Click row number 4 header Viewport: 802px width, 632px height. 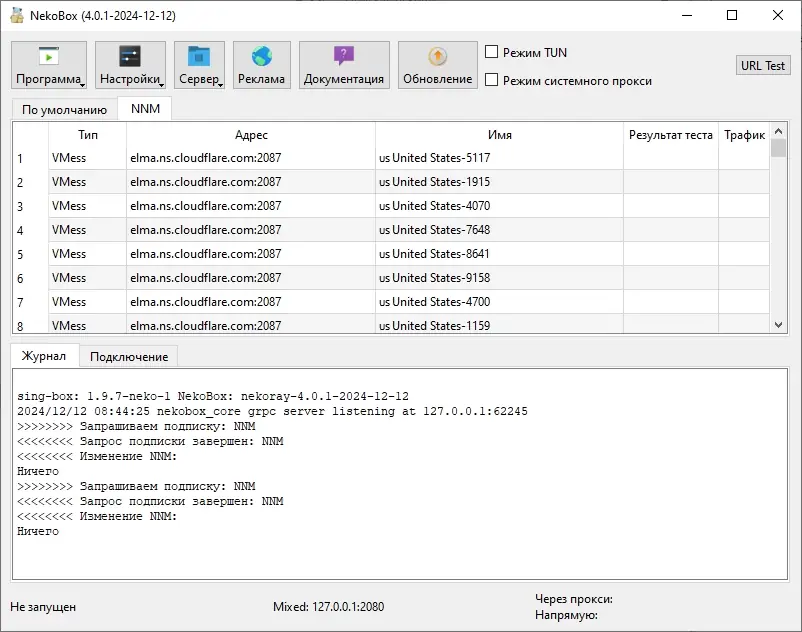point(30,231)
